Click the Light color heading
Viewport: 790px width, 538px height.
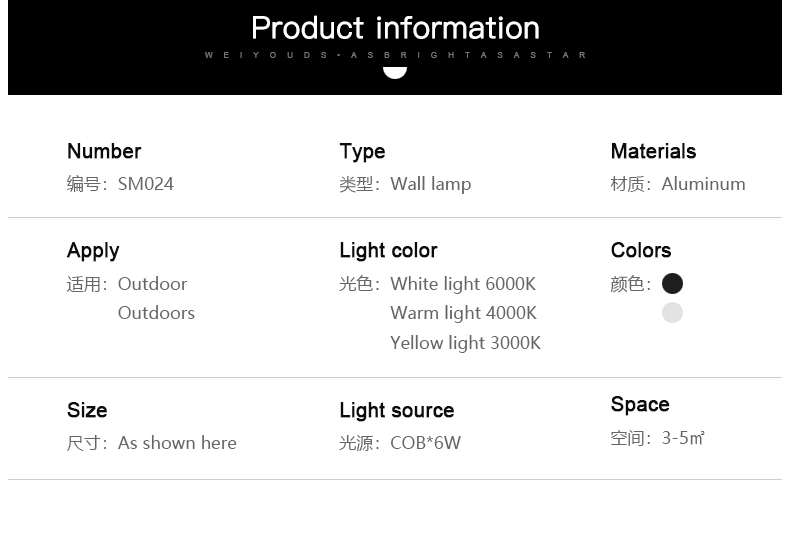[x=388, y=251]
